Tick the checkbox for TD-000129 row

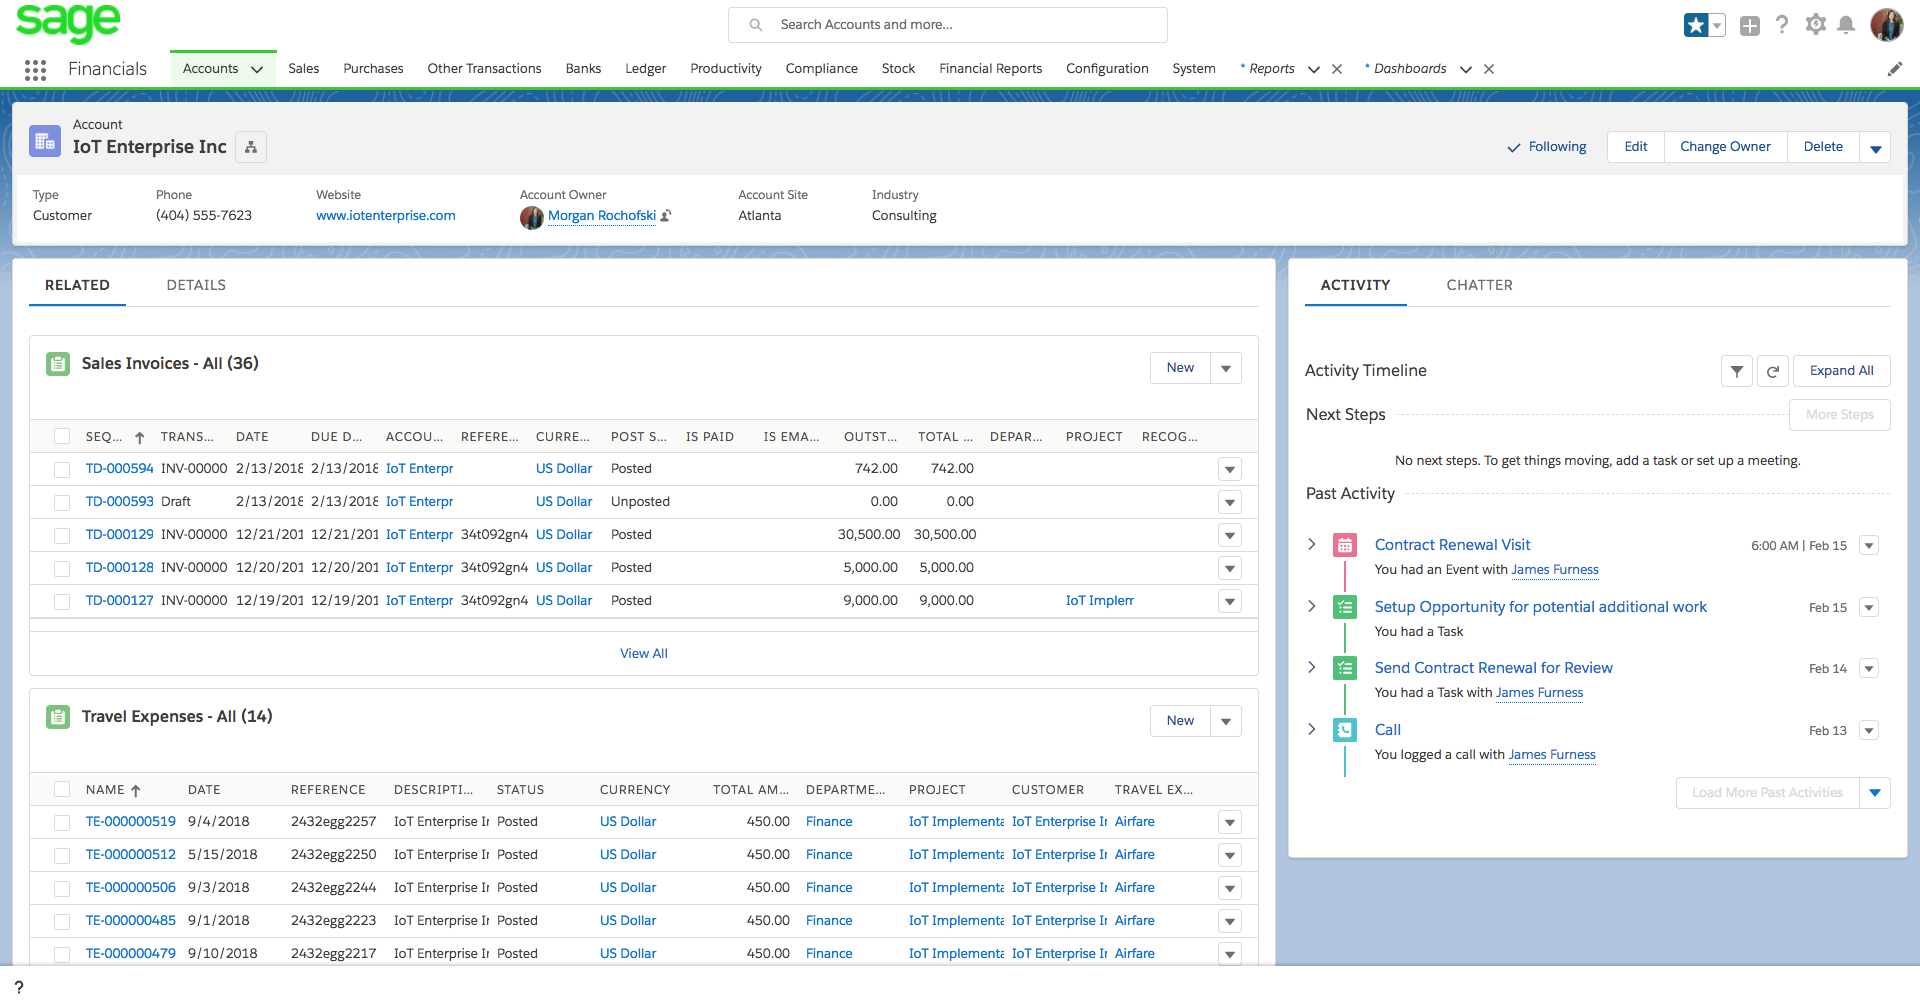tap(62, 535)
